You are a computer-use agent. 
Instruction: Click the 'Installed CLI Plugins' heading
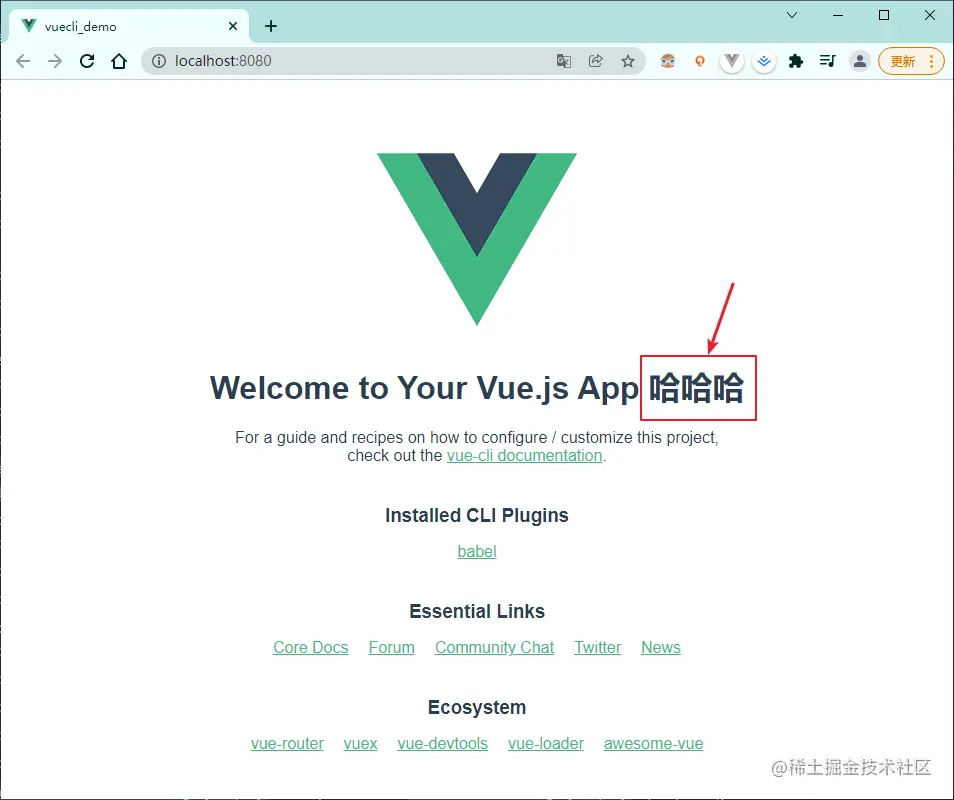(477, 515)
